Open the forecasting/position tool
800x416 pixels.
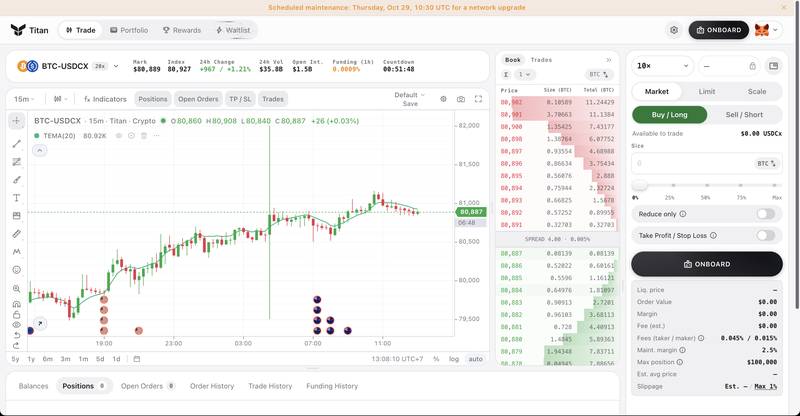click(x=16, y=216)
